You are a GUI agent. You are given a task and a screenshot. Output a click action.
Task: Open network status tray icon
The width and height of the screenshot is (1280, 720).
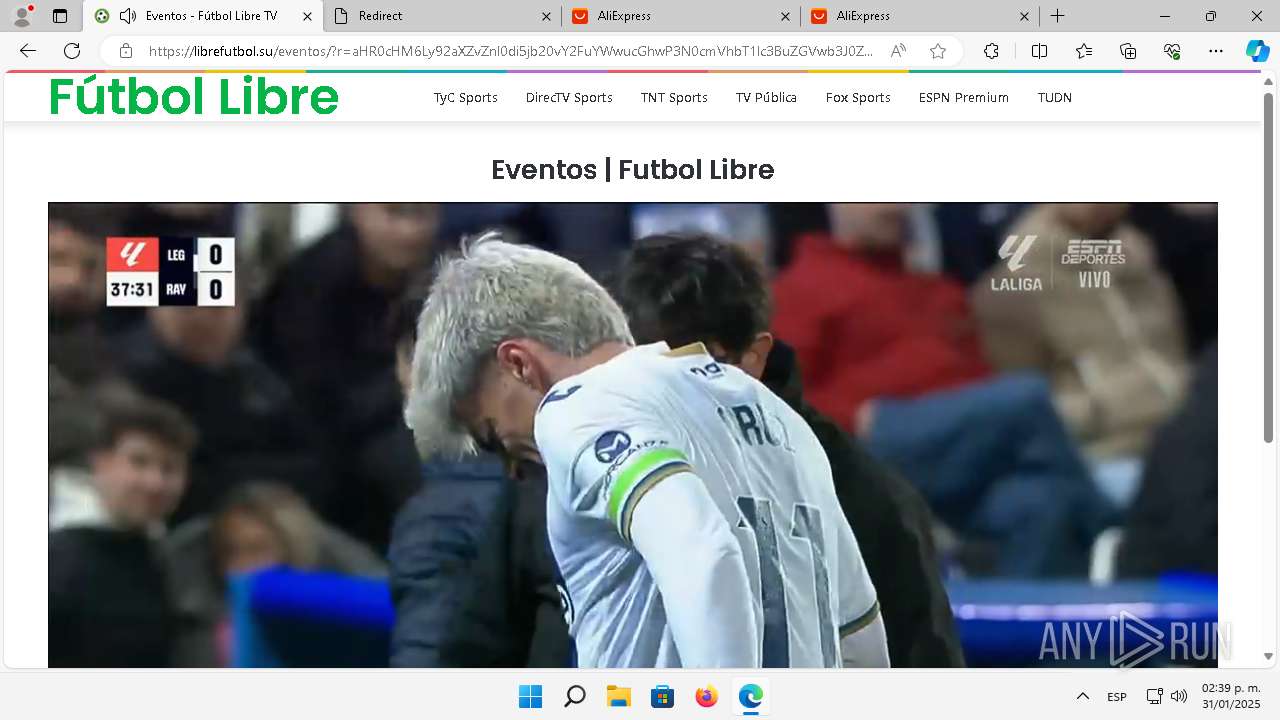1154,696
